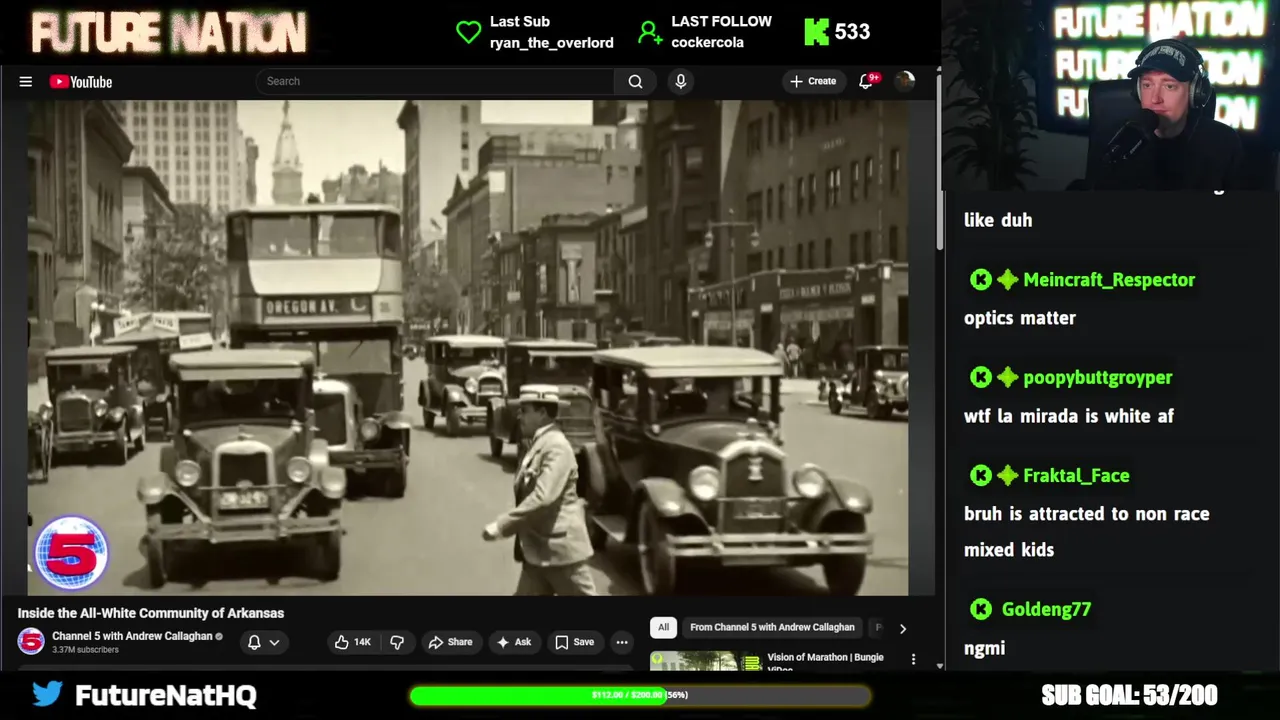Expand the subscription notification bell dropdown
This screenshot has width=1280, height=720.
pyautogui.click(x=264, y=642)
